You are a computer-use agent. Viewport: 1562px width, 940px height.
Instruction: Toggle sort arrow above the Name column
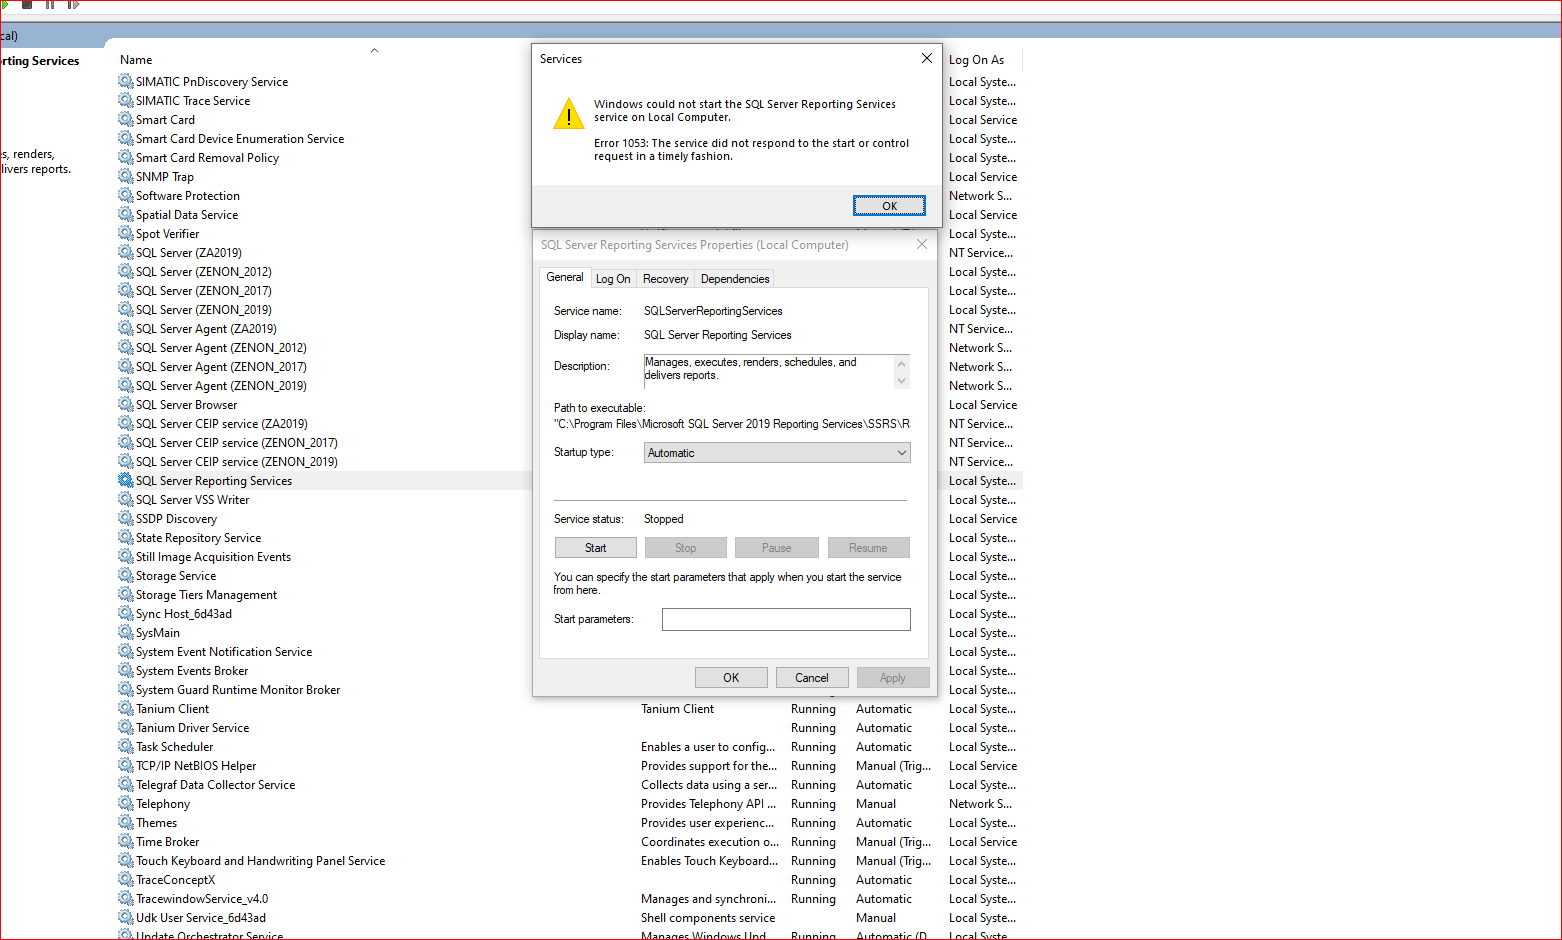[x=374, y=50]
